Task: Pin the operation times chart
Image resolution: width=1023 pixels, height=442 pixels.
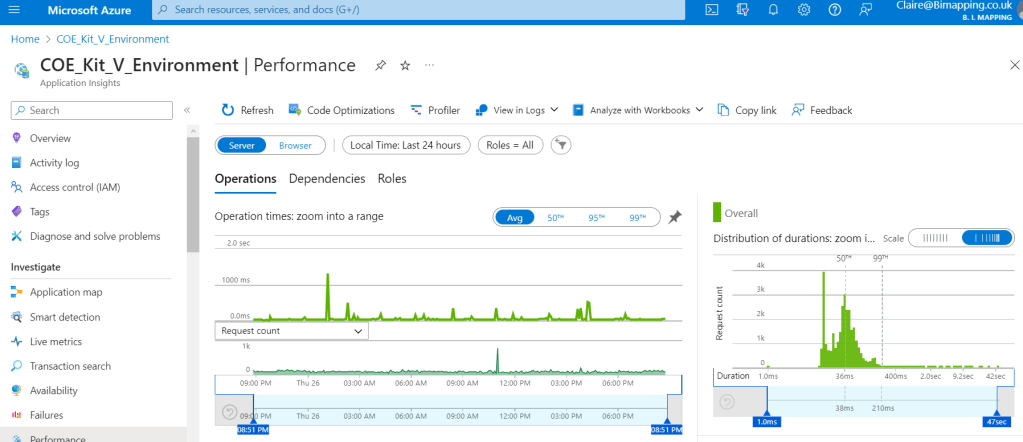Action: (675, 217)
